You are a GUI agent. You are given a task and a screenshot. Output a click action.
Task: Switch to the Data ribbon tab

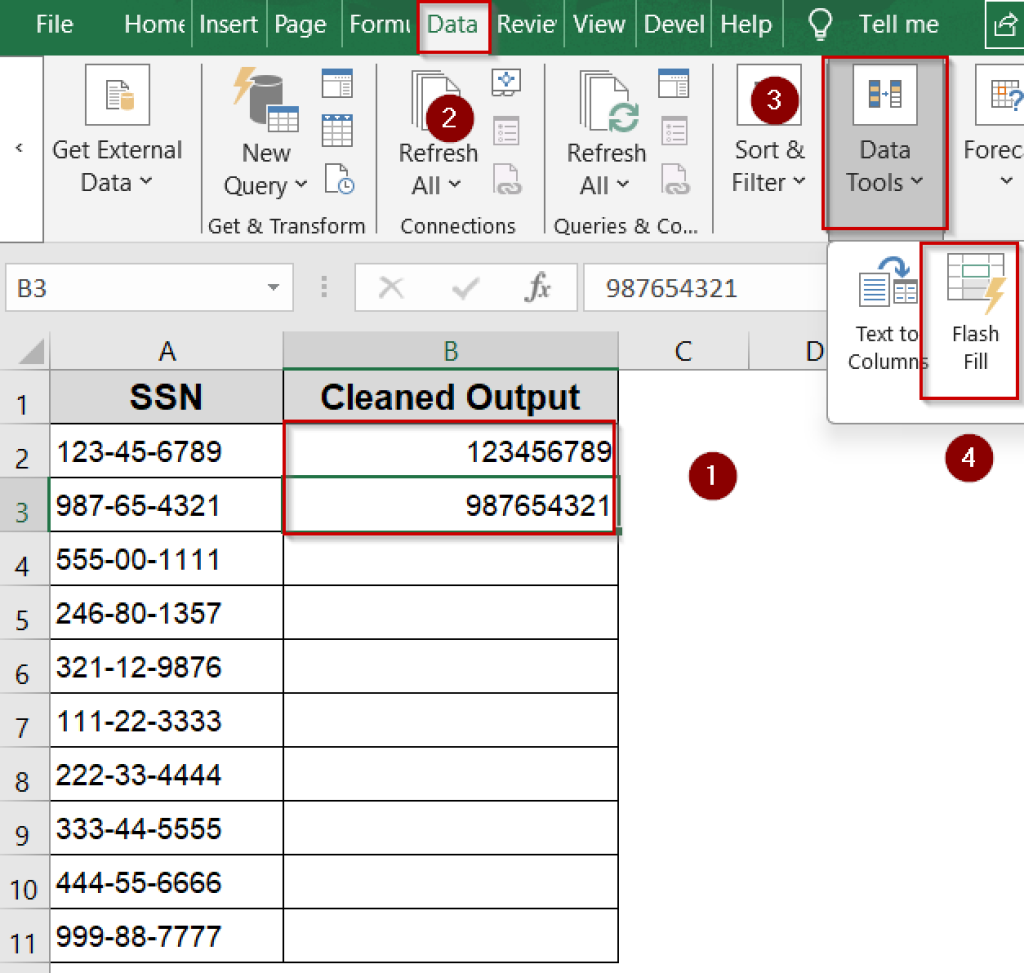coord(452,24)
